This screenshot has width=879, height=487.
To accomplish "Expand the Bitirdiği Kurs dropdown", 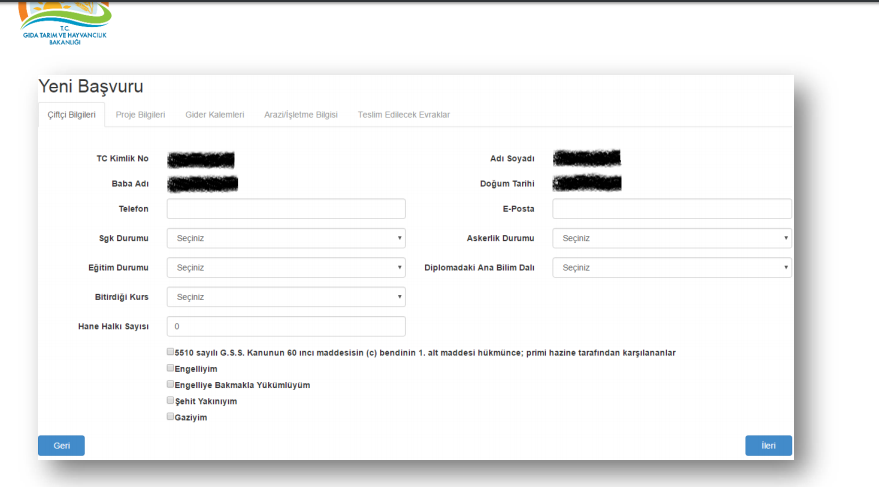I will [286, 297].
